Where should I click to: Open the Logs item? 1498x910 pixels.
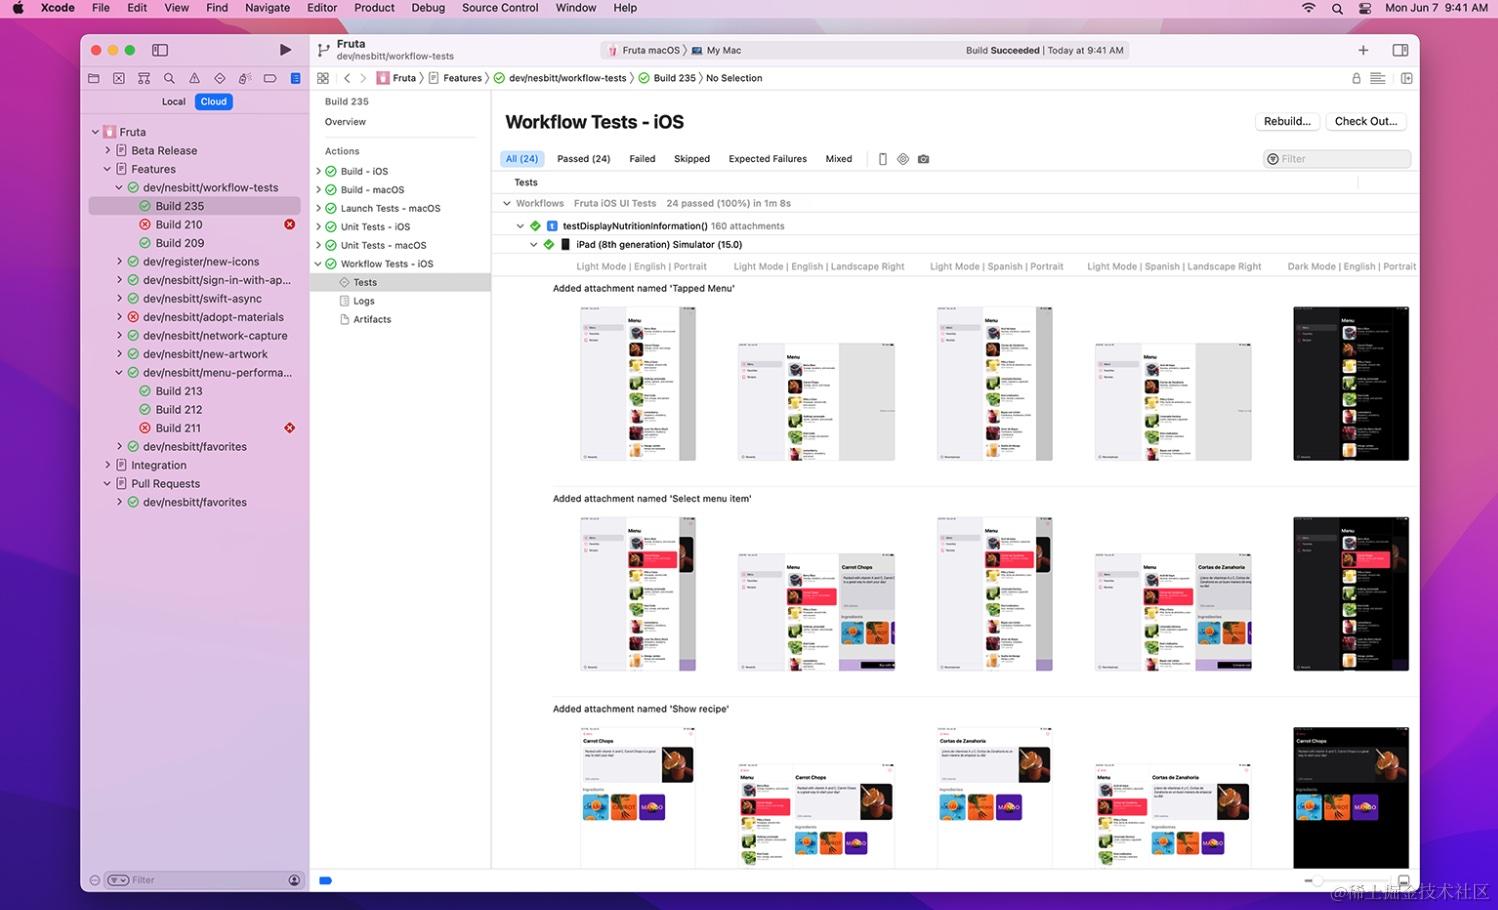[x=364, y=301]
